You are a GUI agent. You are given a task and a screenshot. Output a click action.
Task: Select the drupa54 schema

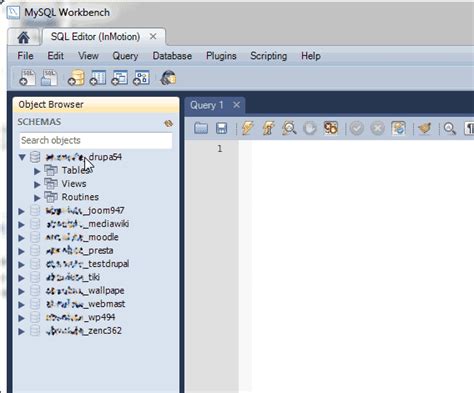click(x=84, y=157)
